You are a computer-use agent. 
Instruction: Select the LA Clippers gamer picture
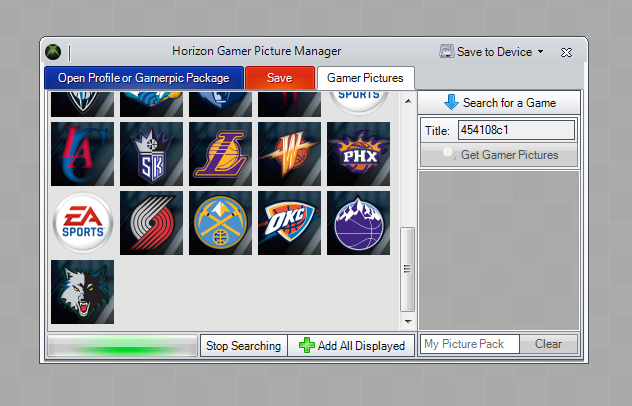pyautogui.click(x=82, y=154)
